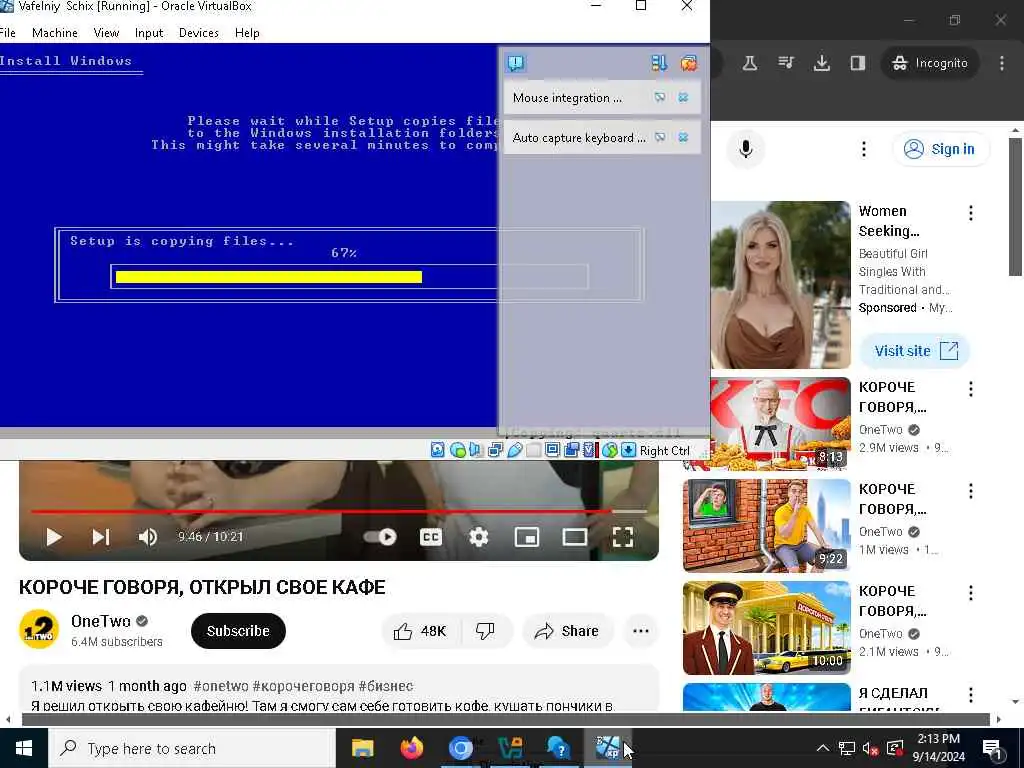1024x768 pixels.
Task: Open Chrome downloads icon
Action: click(x=822, y=63)
